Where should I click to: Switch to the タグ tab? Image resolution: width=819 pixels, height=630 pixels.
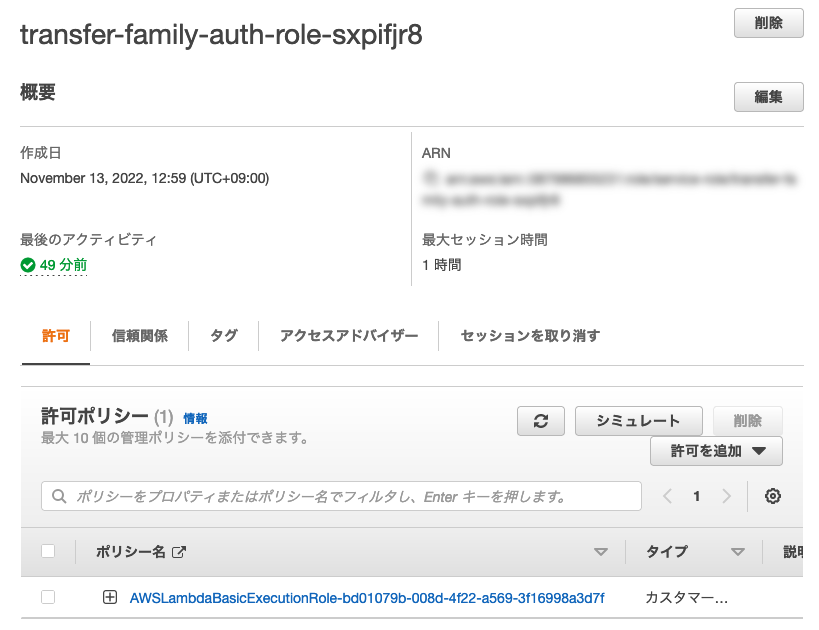click(224, 336)
